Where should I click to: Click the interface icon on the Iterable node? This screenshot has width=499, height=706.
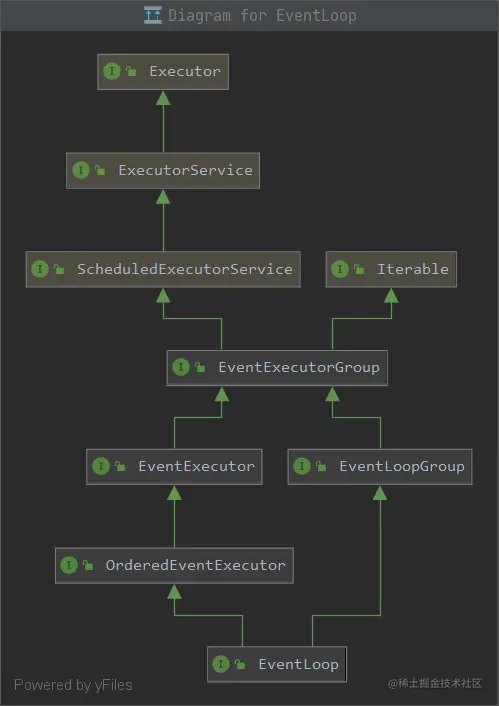[340, 269]
